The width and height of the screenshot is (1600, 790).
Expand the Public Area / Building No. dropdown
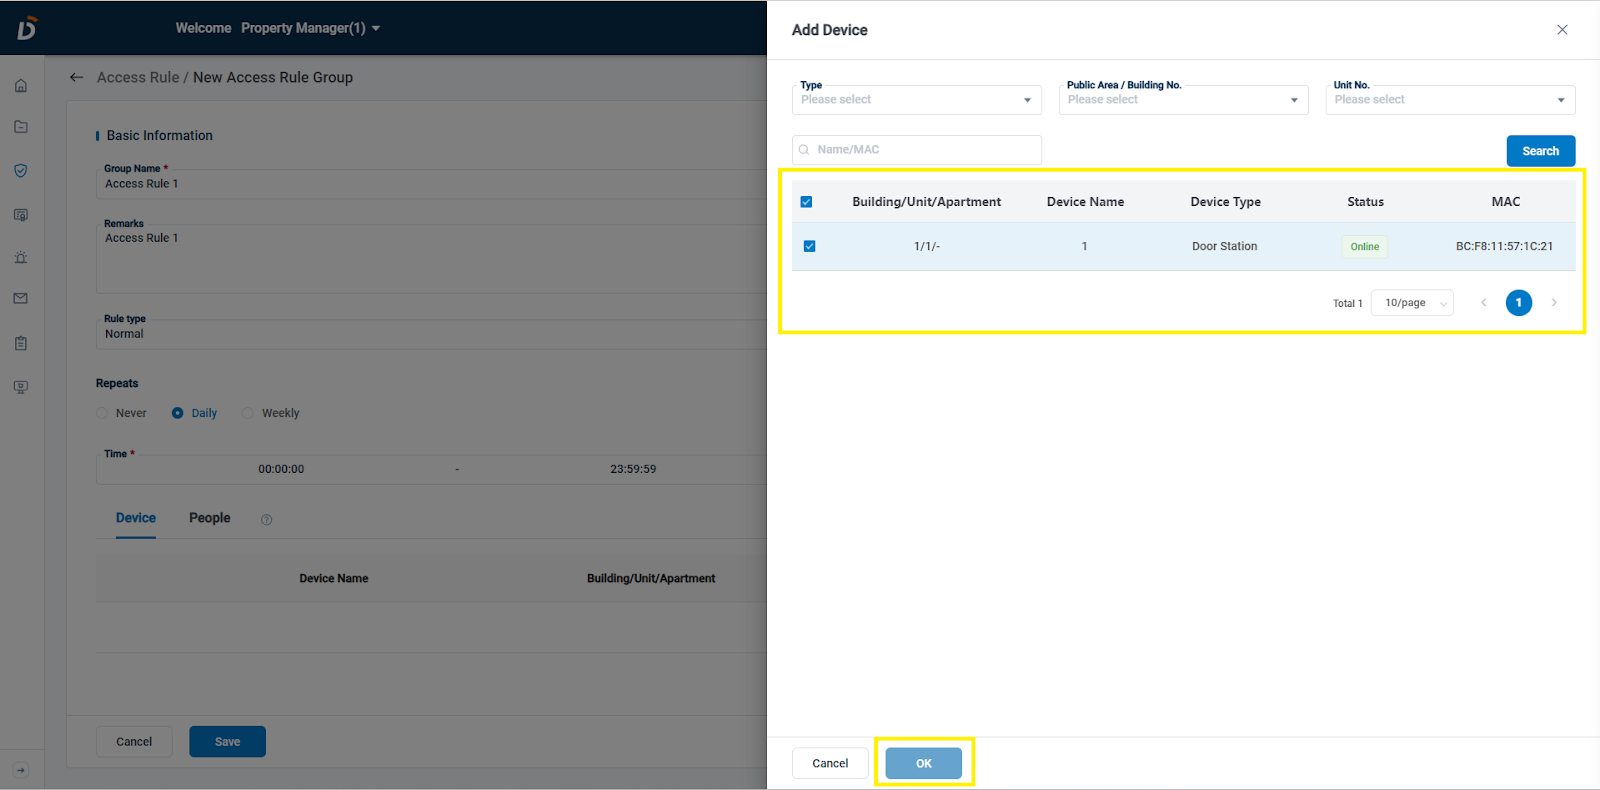coord(1183,100)
